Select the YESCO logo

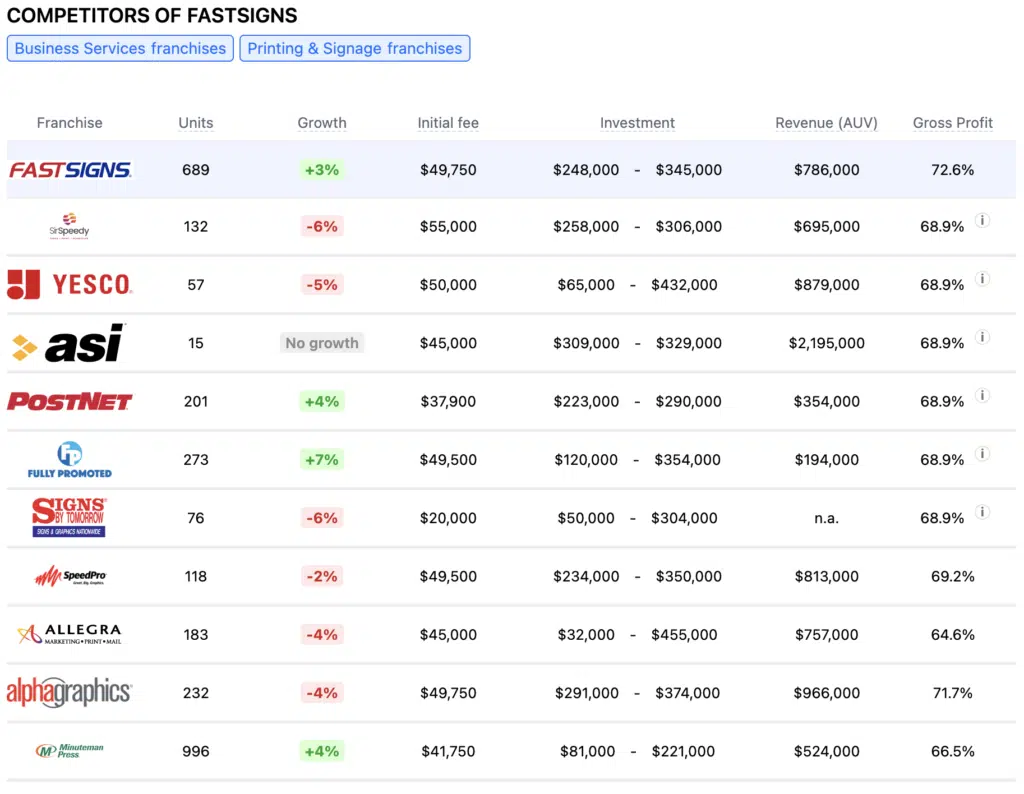pos(70,284)
